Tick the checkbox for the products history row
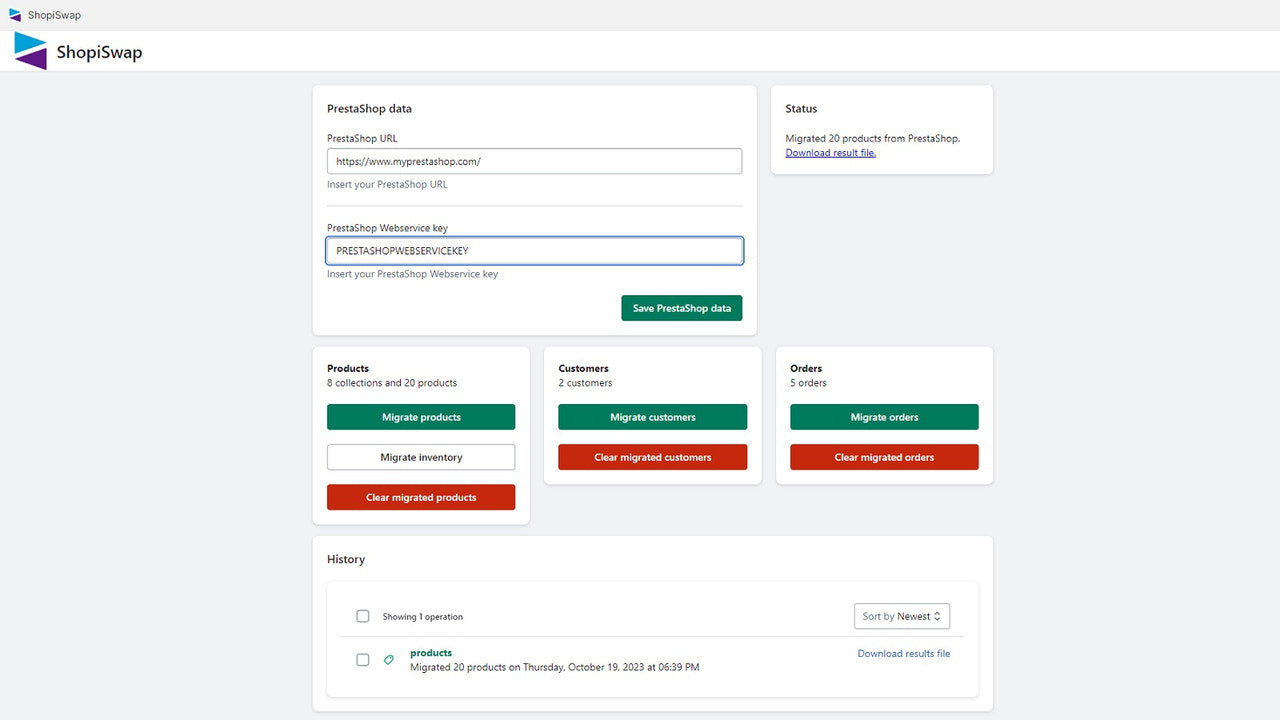Screen dimensions: 1280x720 [363, 660]
